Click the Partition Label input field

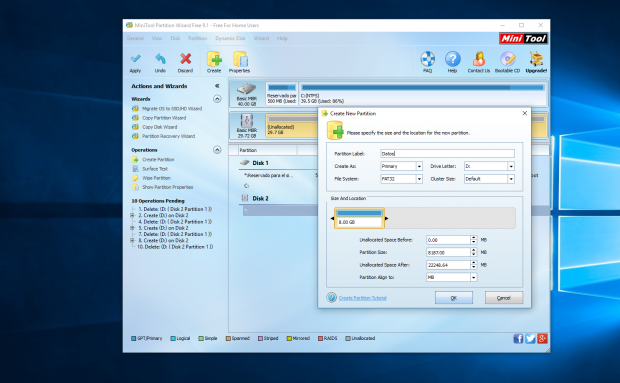coord(447,154)
